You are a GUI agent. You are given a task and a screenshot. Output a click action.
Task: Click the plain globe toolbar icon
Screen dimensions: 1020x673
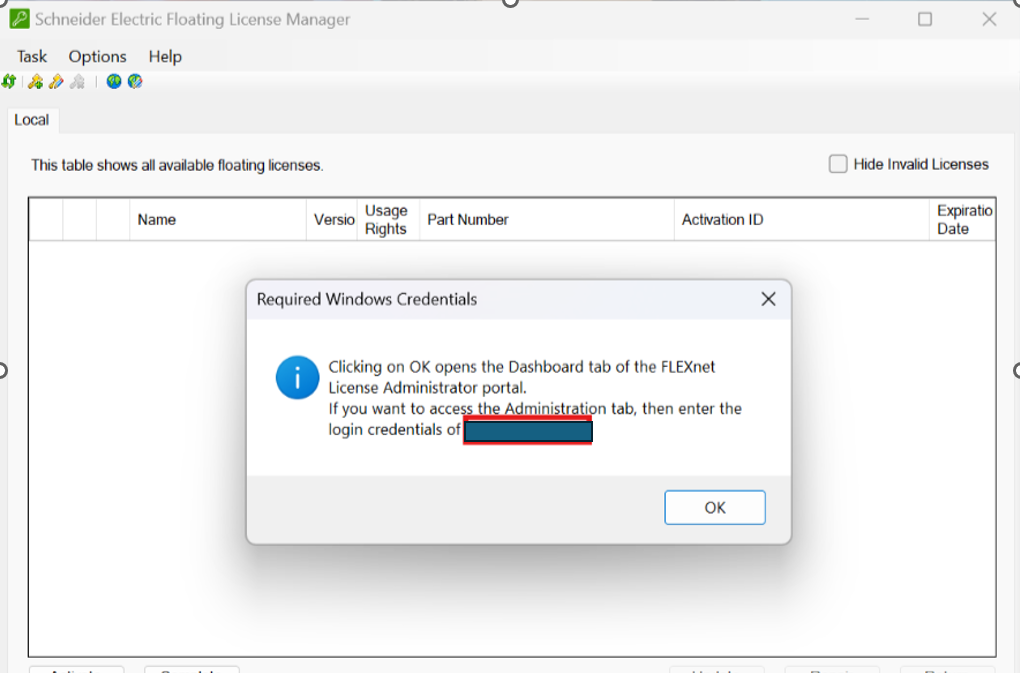(x=114, y=81)
